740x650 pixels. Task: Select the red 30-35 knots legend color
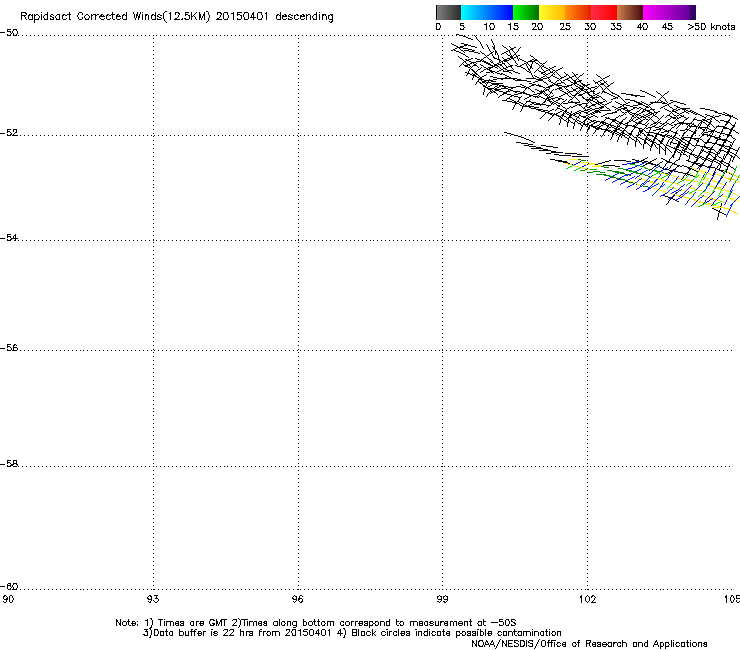(604, 12)
